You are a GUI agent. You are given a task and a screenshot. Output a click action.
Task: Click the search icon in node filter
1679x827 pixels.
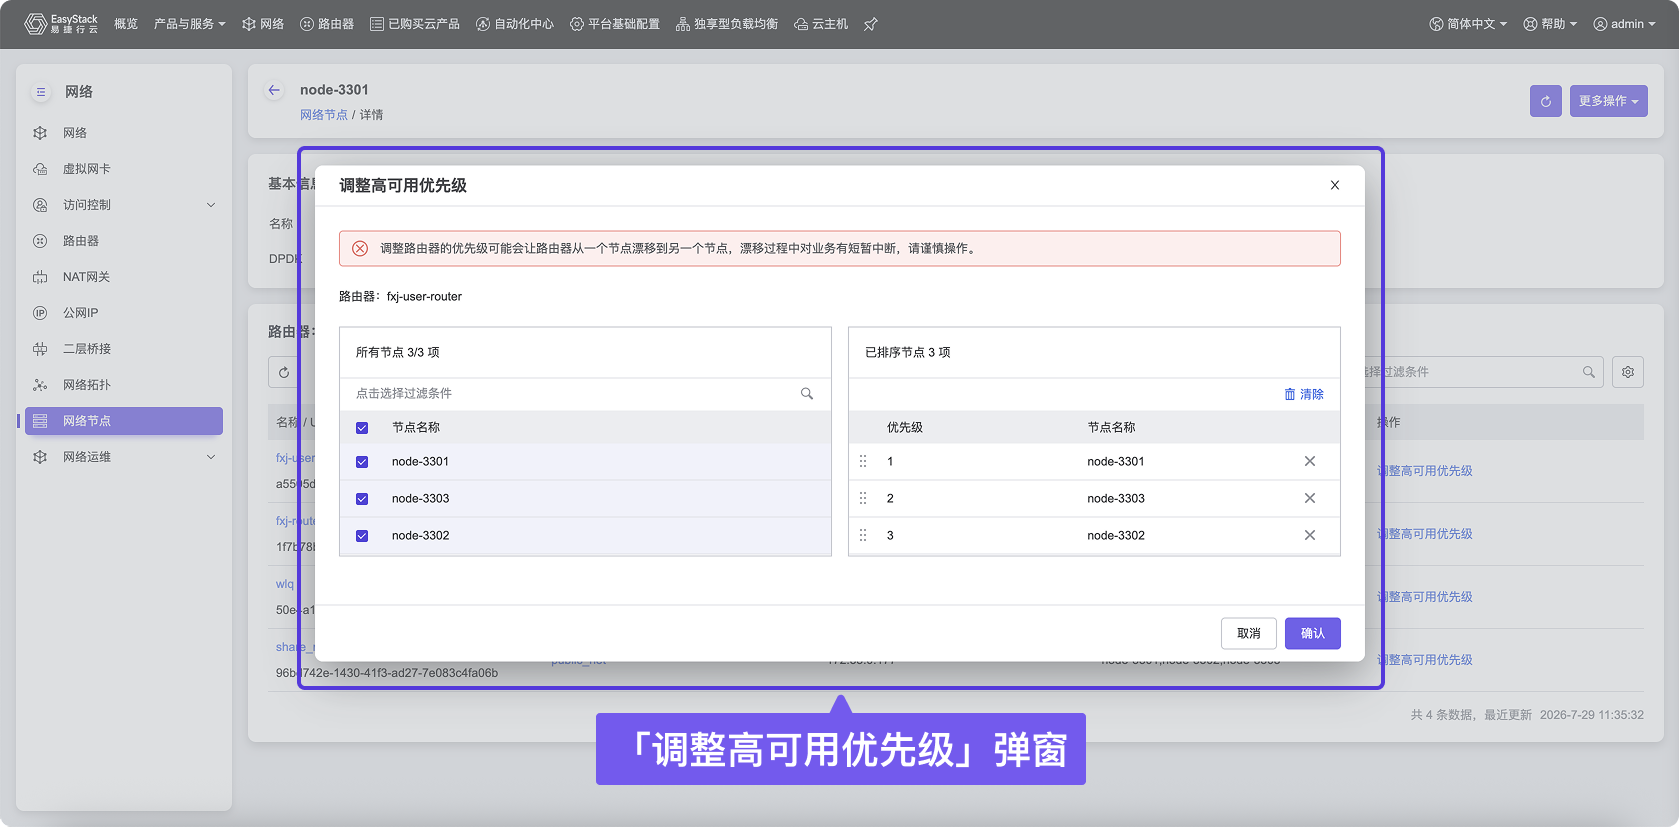(x=807, y=394)
